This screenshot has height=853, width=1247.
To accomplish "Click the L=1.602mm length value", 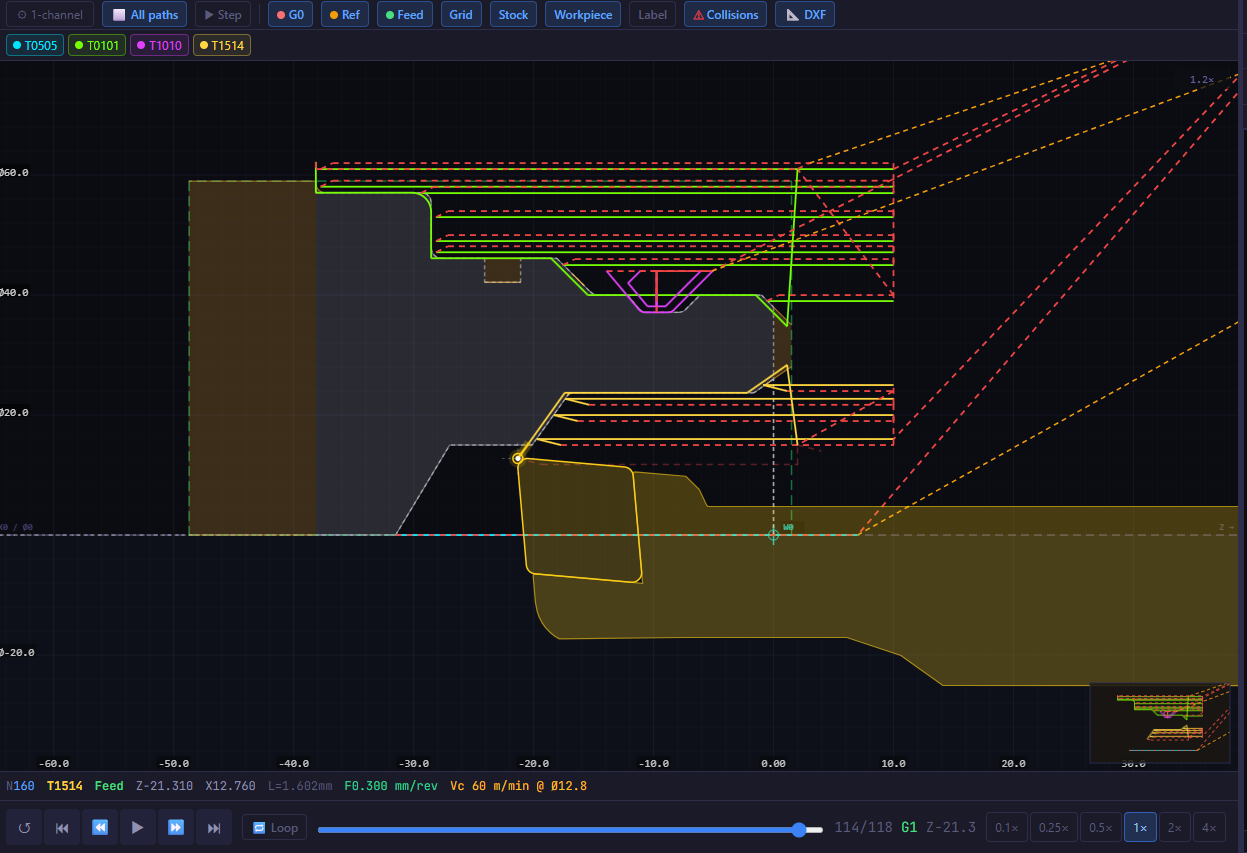I will point(300,786).
